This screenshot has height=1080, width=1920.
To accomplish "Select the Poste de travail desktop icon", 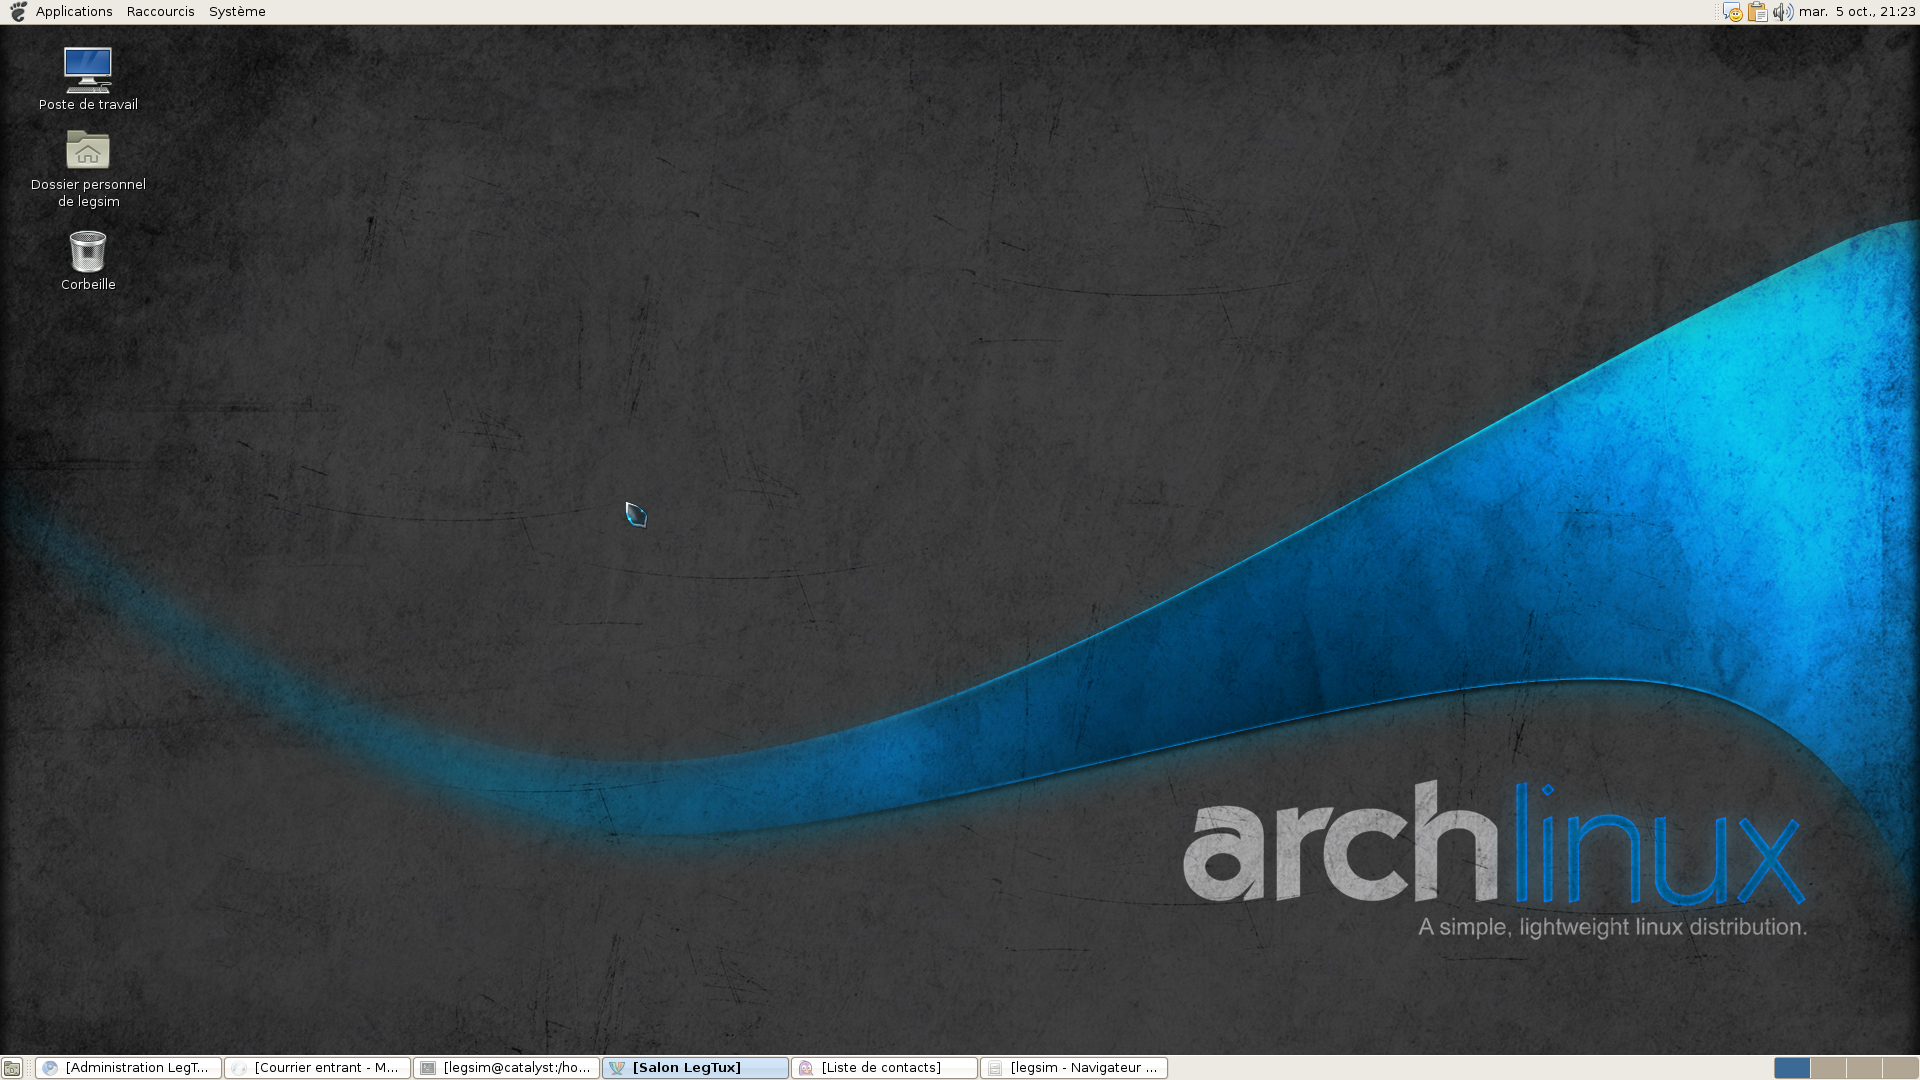I will 88,78.
